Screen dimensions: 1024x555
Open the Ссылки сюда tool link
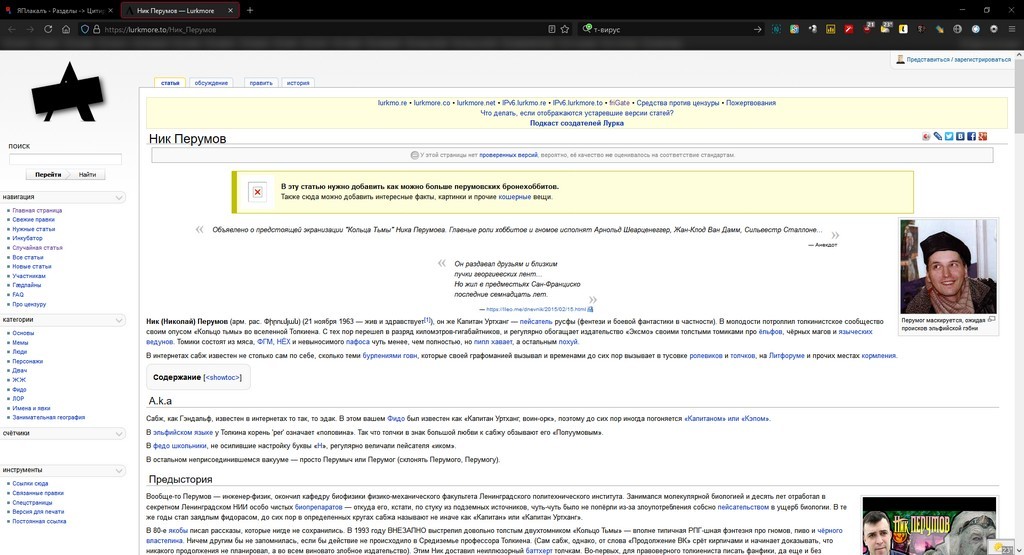pos(30,484)
